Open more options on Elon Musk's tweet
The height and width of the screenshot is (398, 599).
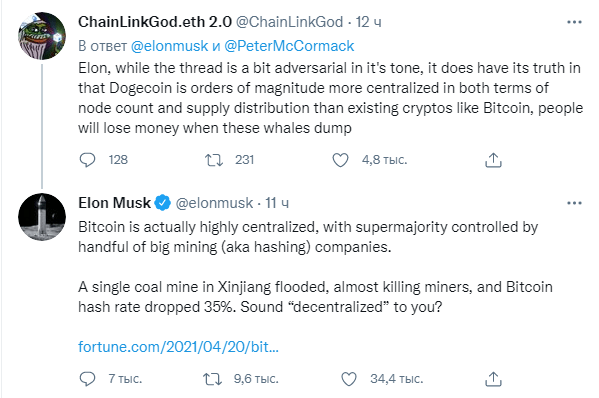coord(574,203)
